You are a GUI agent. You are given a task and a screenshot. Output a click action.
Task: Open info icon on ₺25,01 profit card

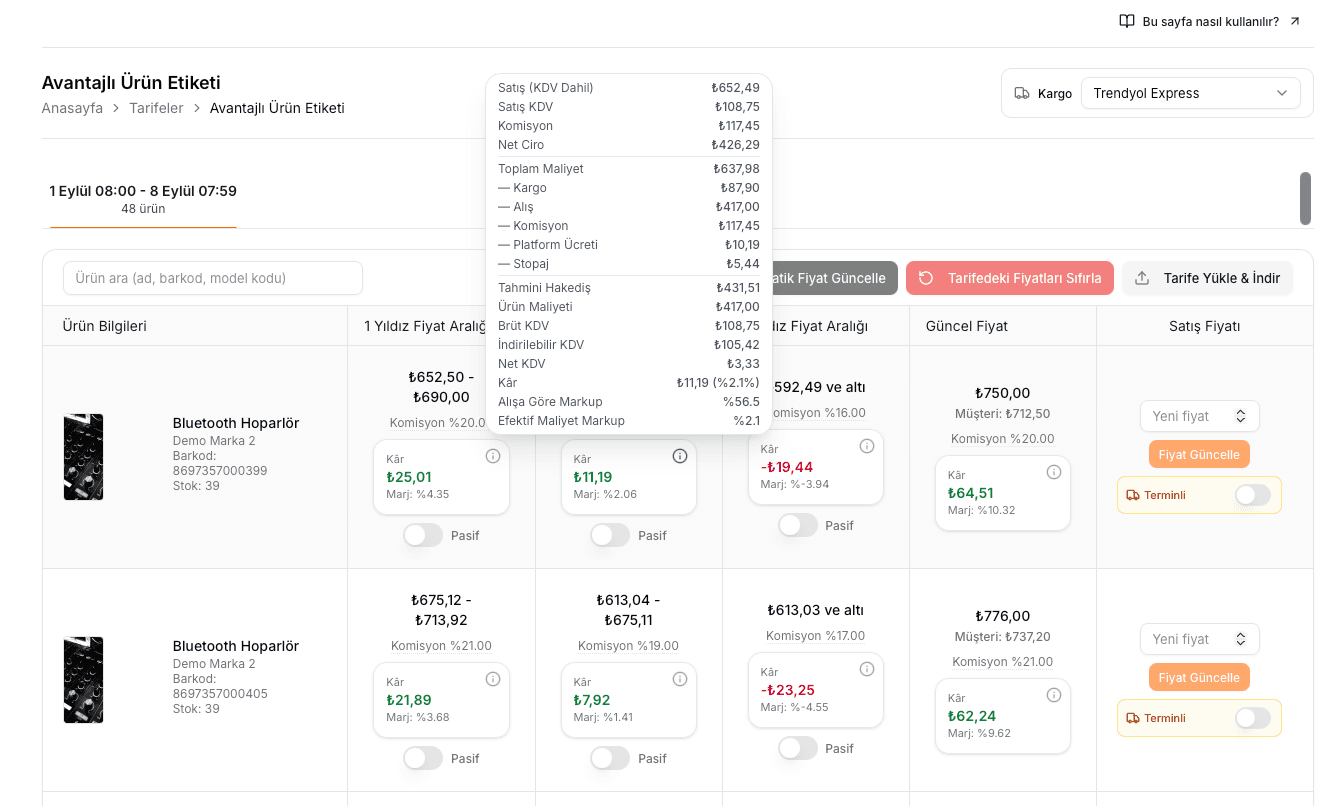[x=493, y=456]
